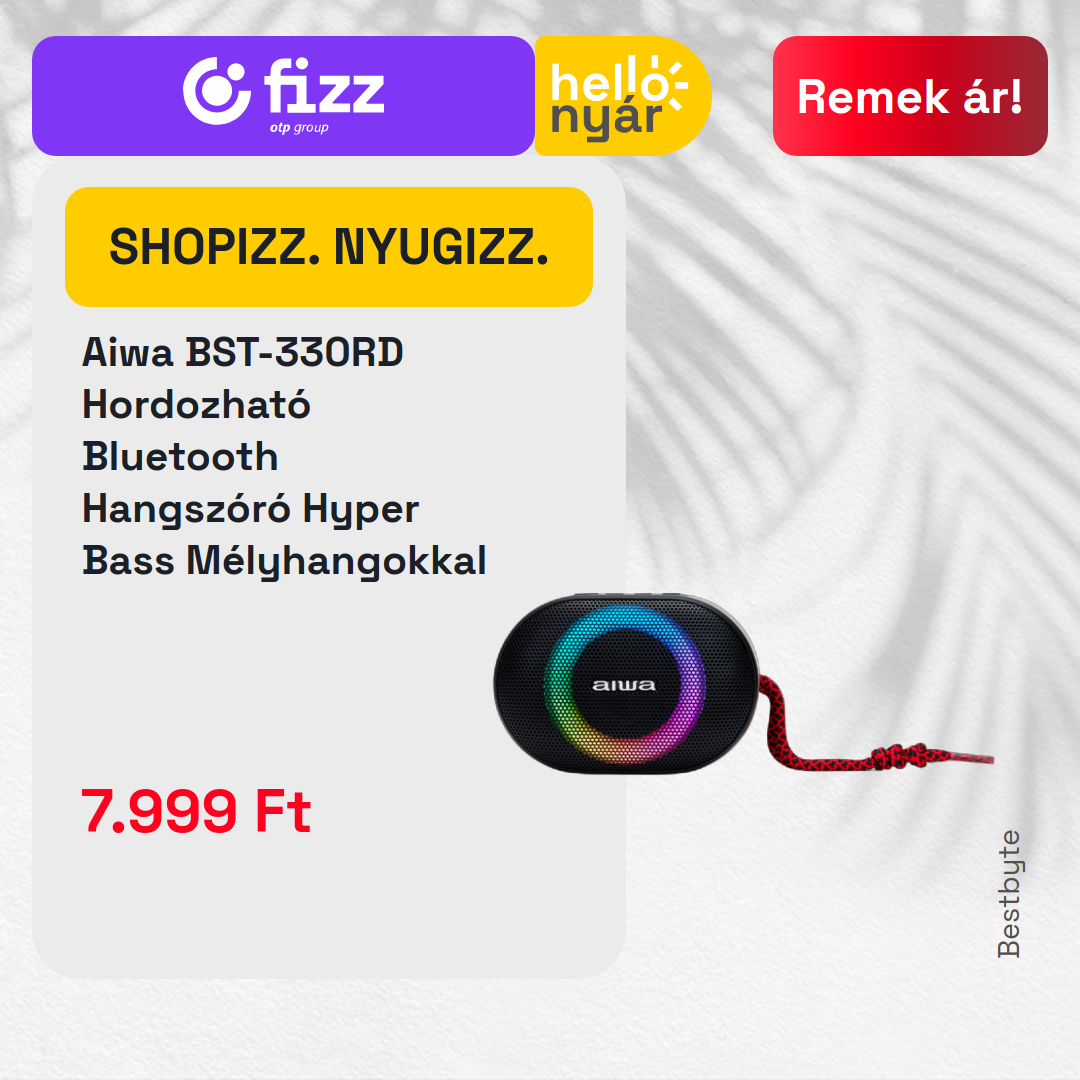Click the Aiwa speaker product image

743,684
